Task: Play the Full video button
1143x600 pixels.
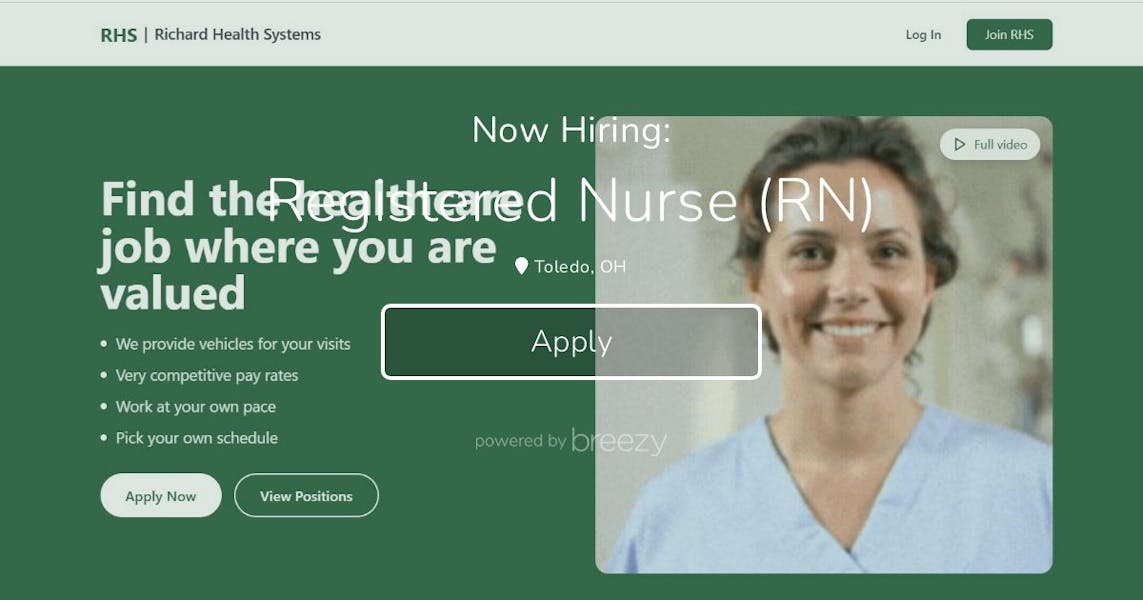Action: tap(990, 144)
